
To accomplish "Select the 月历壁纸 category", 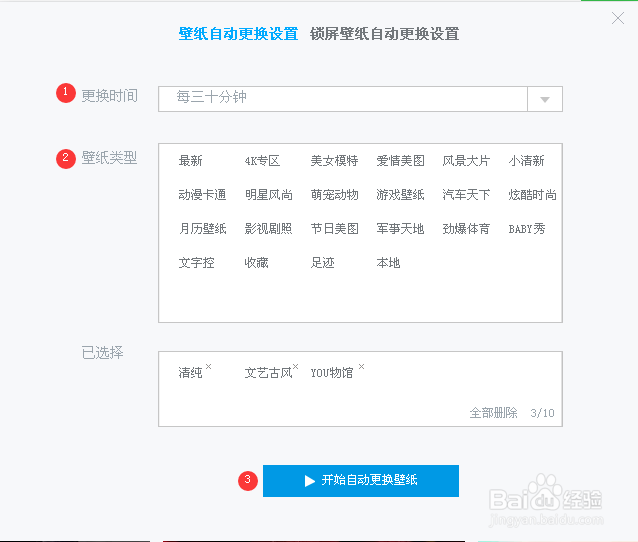I will [202, 229].
